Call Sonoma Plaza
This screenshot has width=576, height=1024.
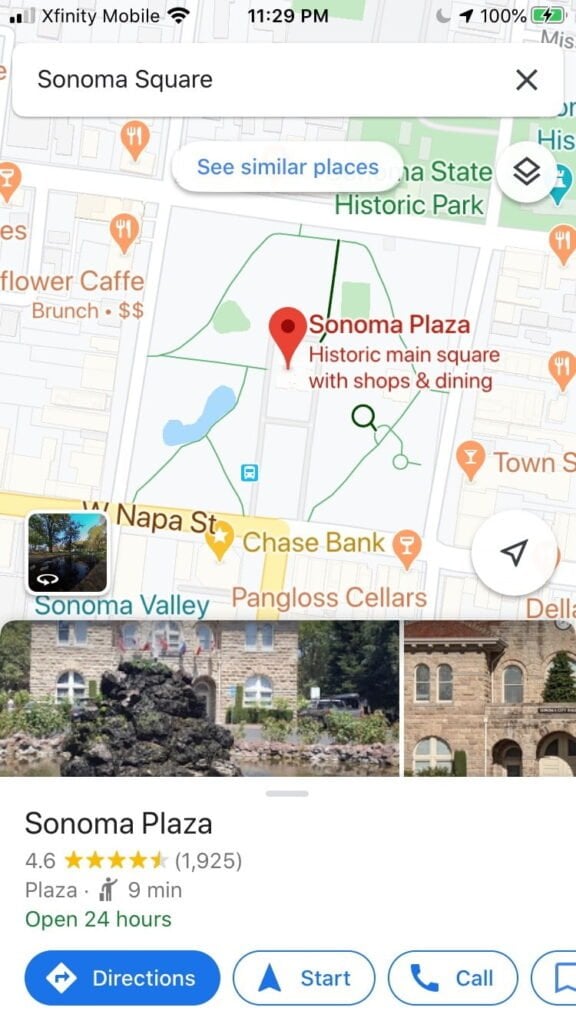click(453, 978)
